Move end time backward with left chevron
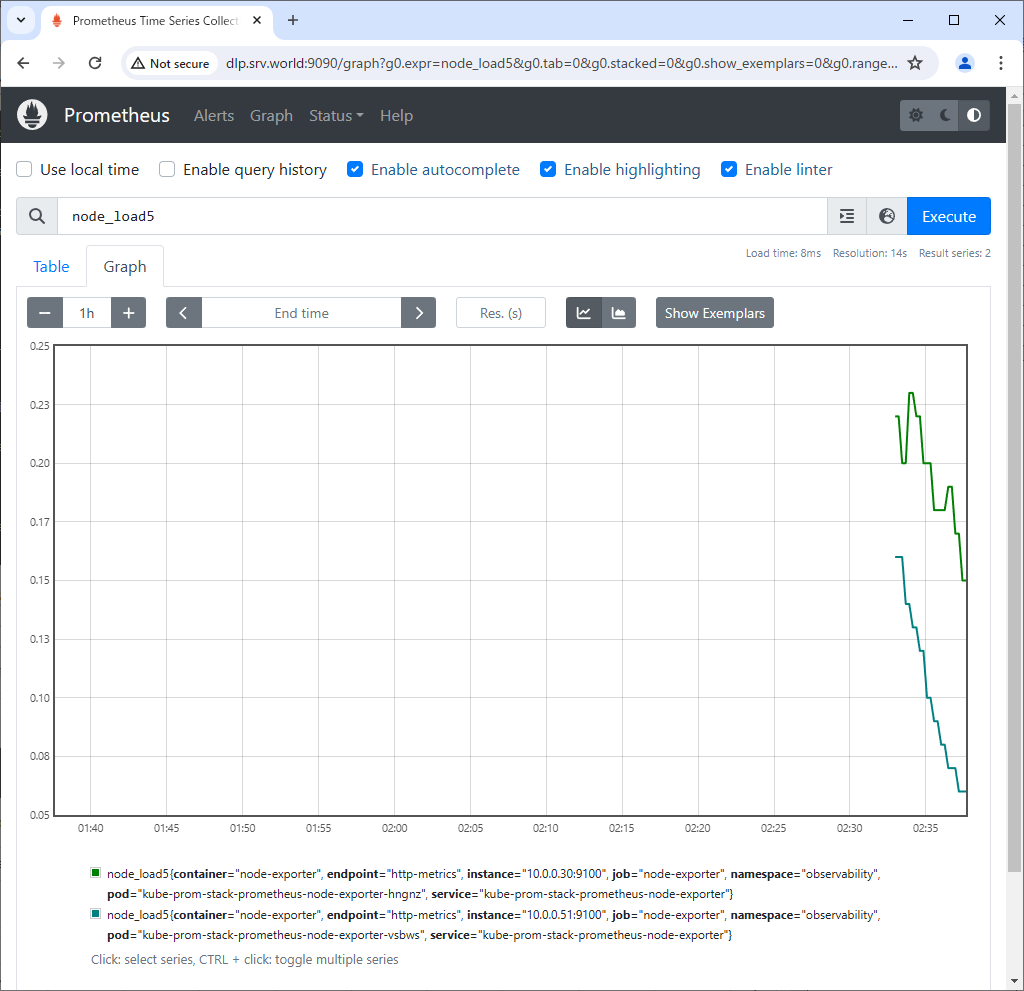Image resolution: width=1024 pixels, height=991 pixels. [184, 313]
